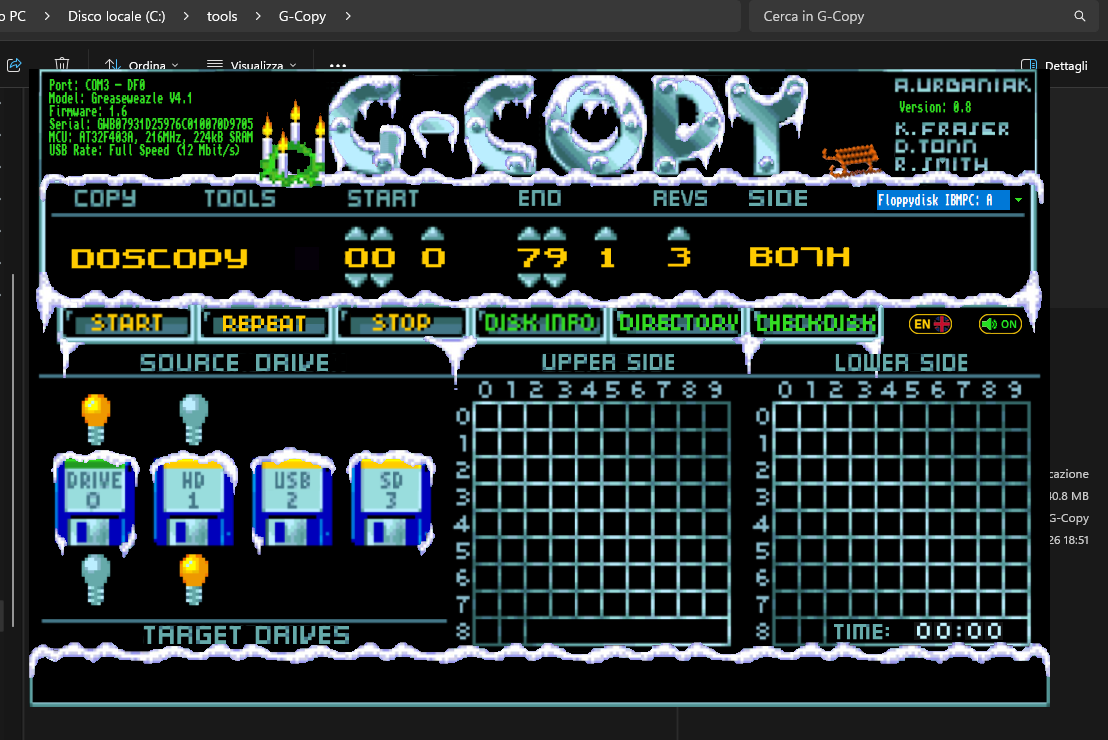Expand the Ordina sort dropdown
Image resolution: width=1108 pixels, height=740 pixels.
pyautogui.click(x=142, y=65)
